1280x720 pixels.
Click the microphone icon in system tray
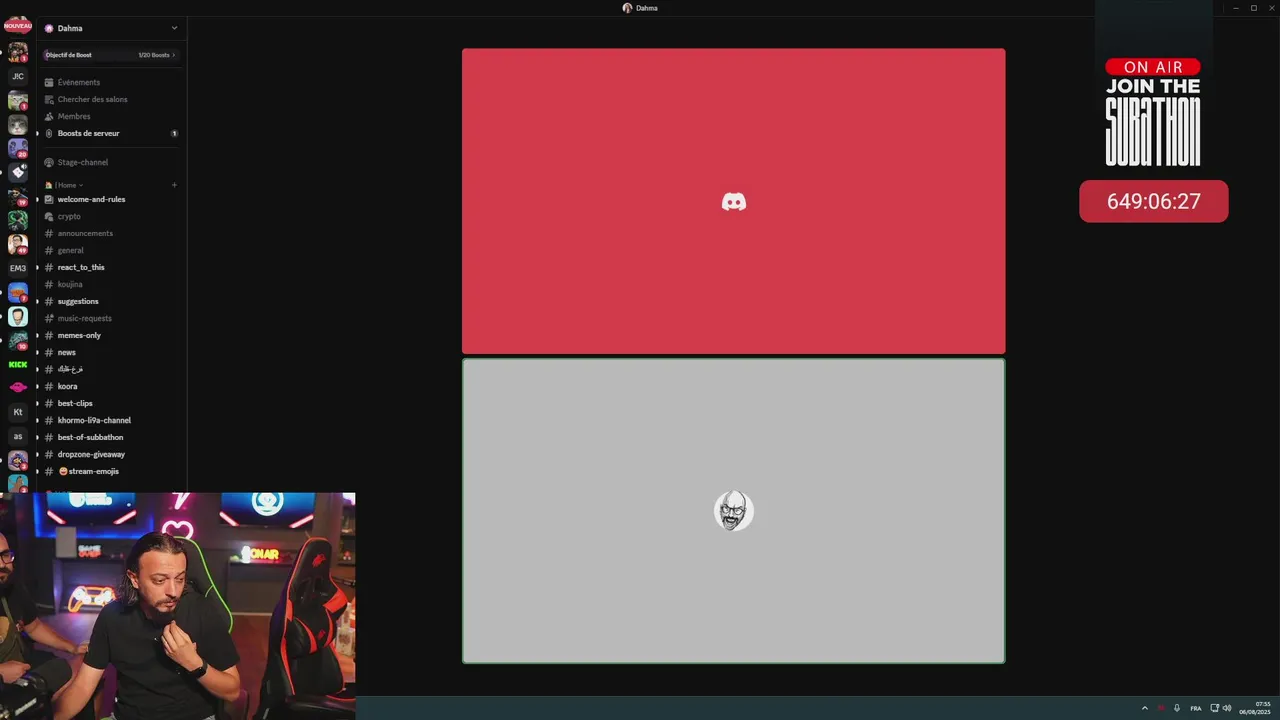(x=1177, y=708)
